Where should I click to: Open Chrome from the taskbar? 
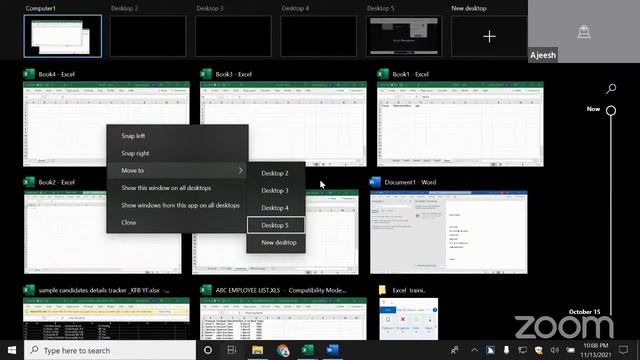[283, 350]
